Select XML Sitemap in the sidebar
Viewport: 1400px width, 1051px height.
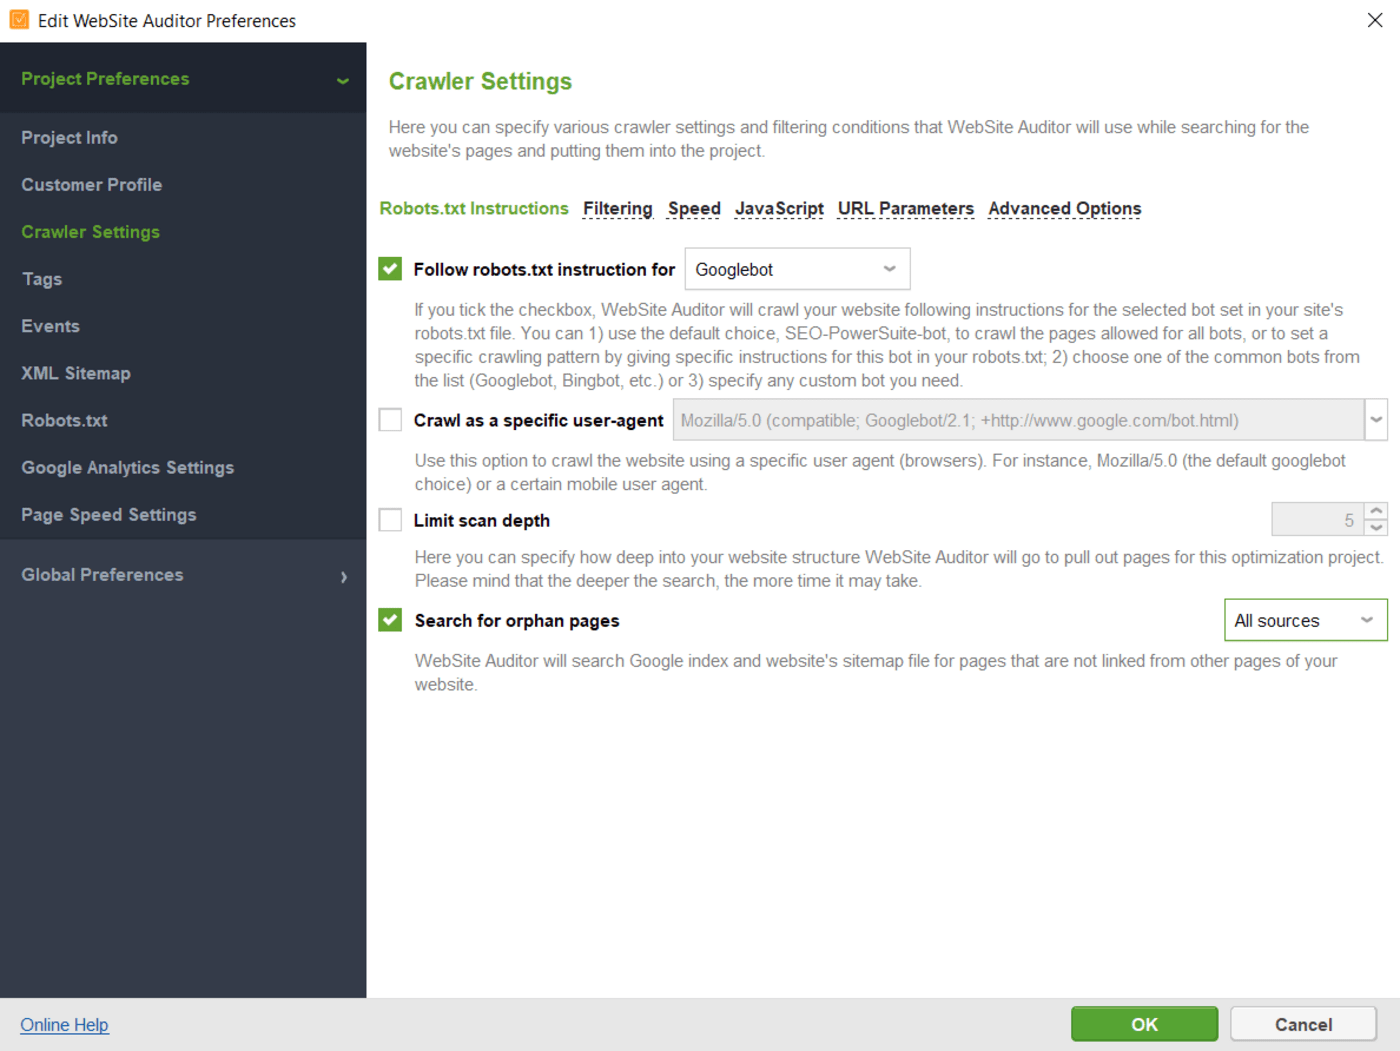(76, 373)
